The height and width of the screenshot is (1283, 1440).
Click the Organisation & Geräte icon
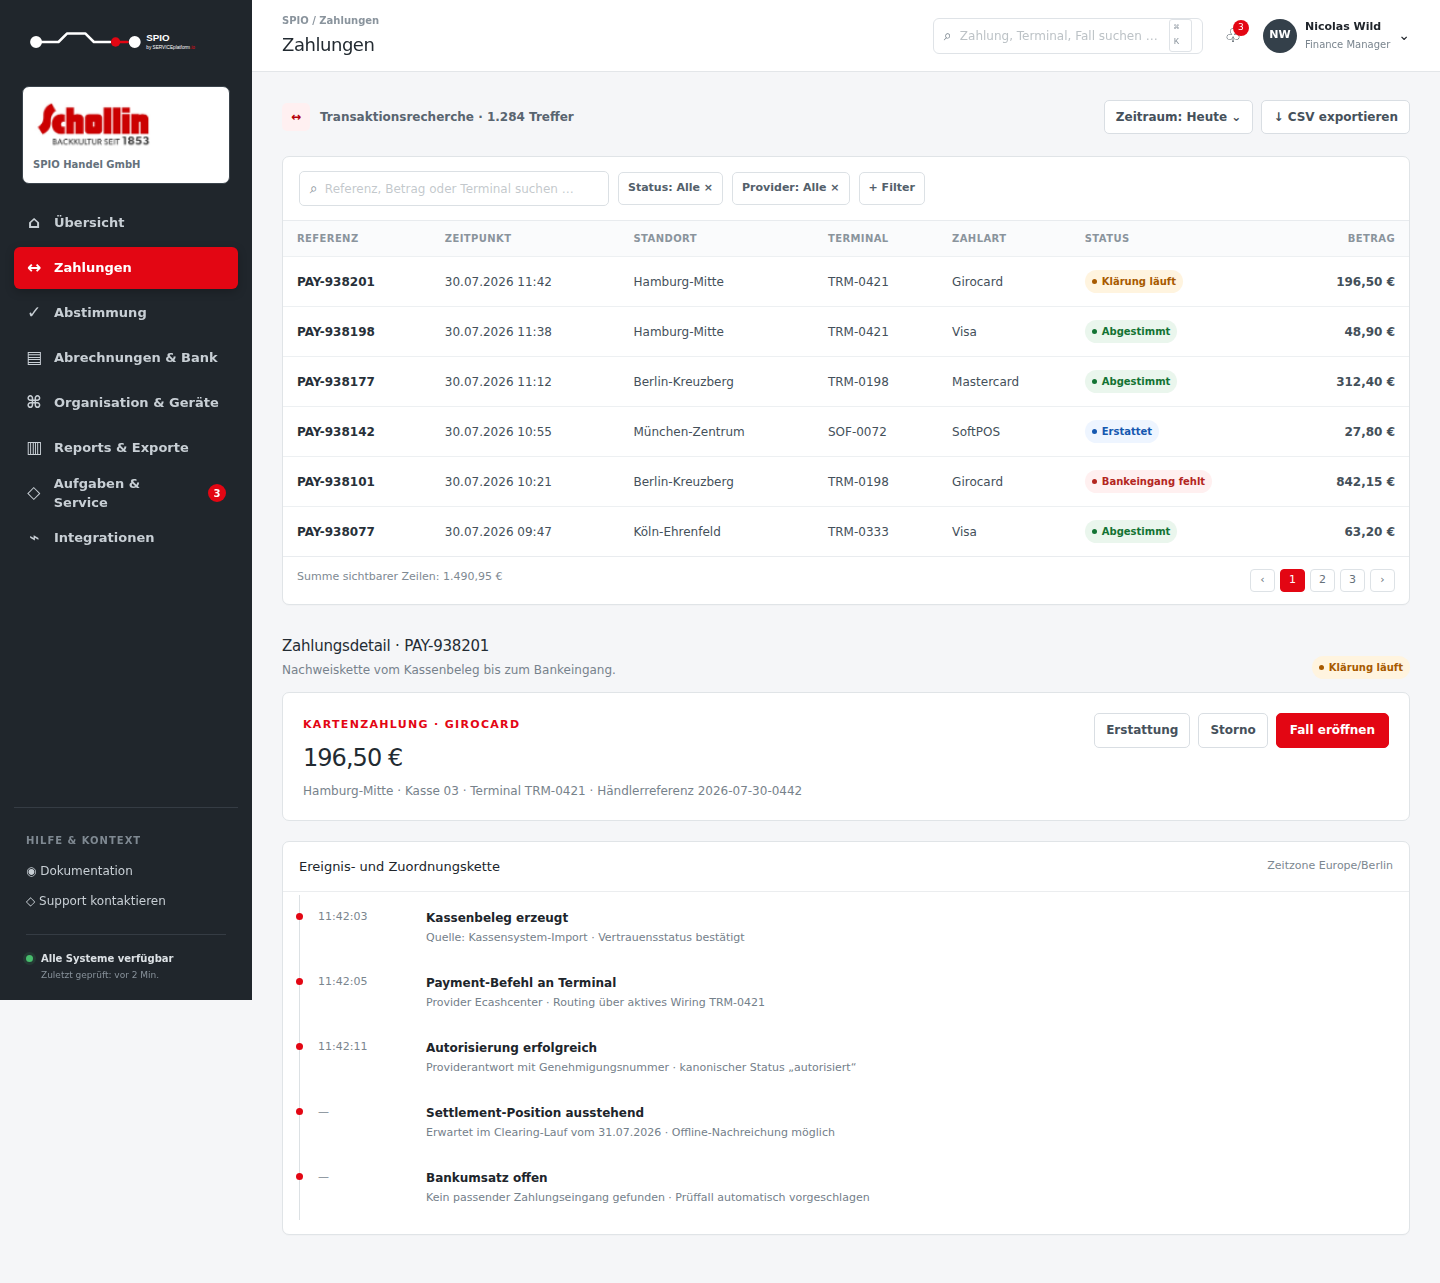[x=34, y=403]
